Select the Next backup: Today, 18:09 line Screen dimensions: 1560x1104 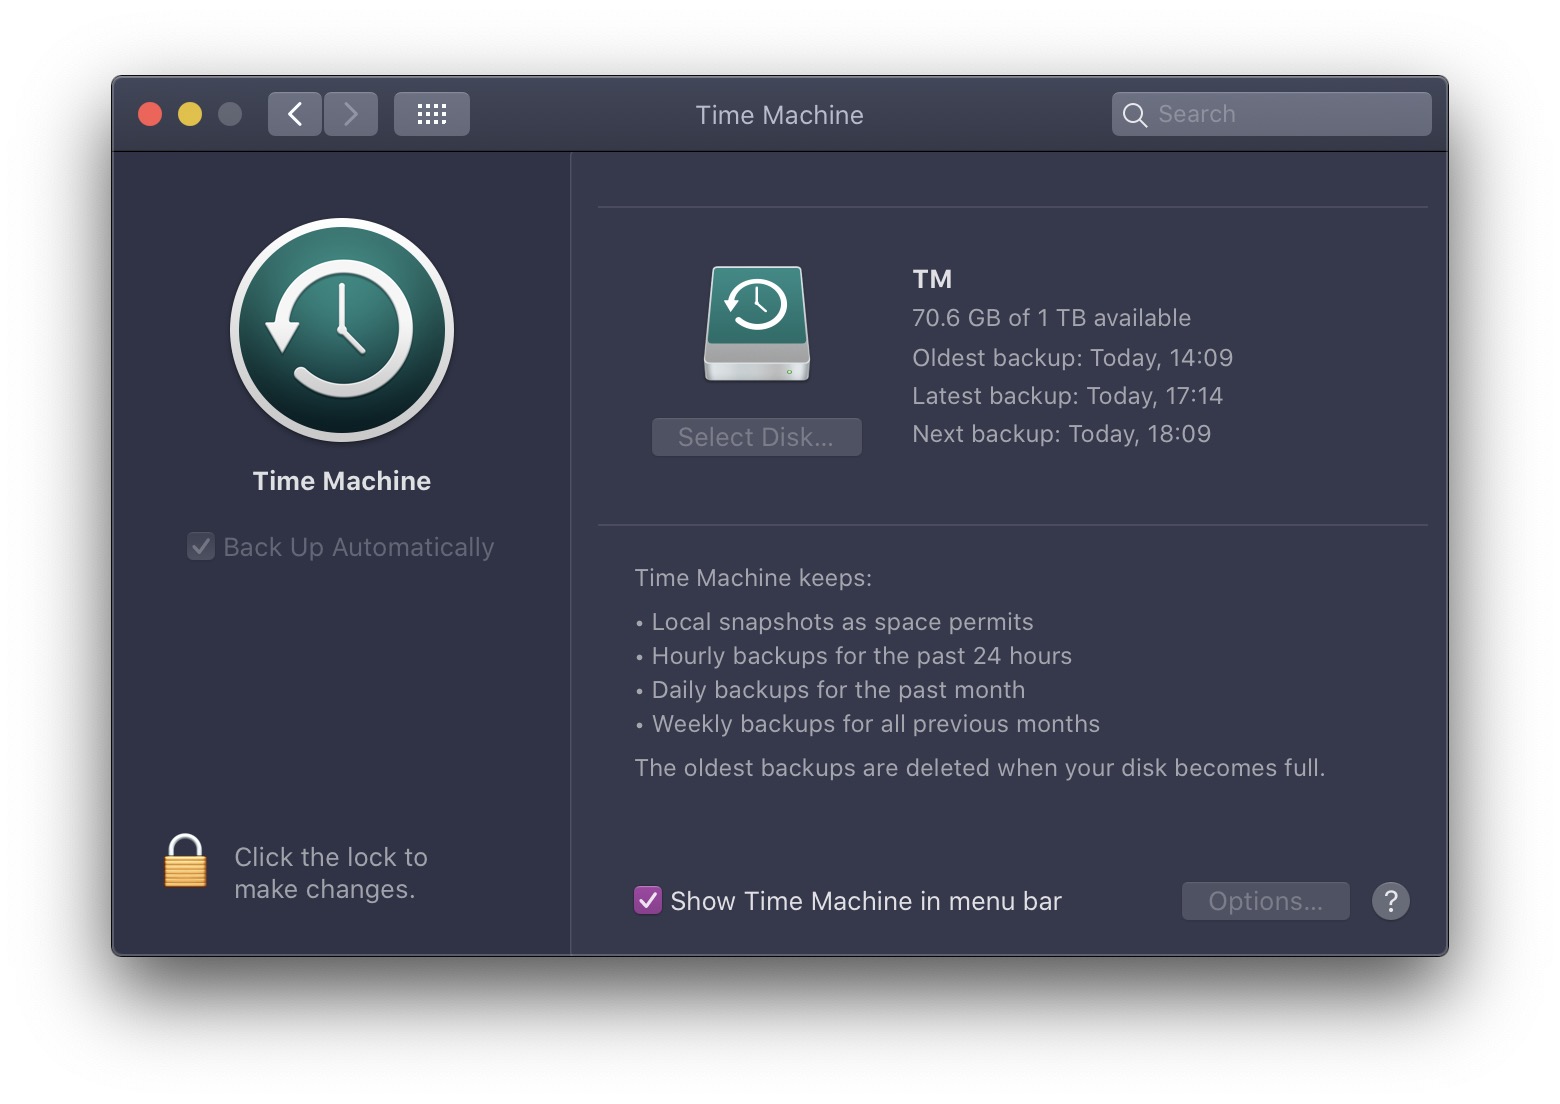(1062, 434)
